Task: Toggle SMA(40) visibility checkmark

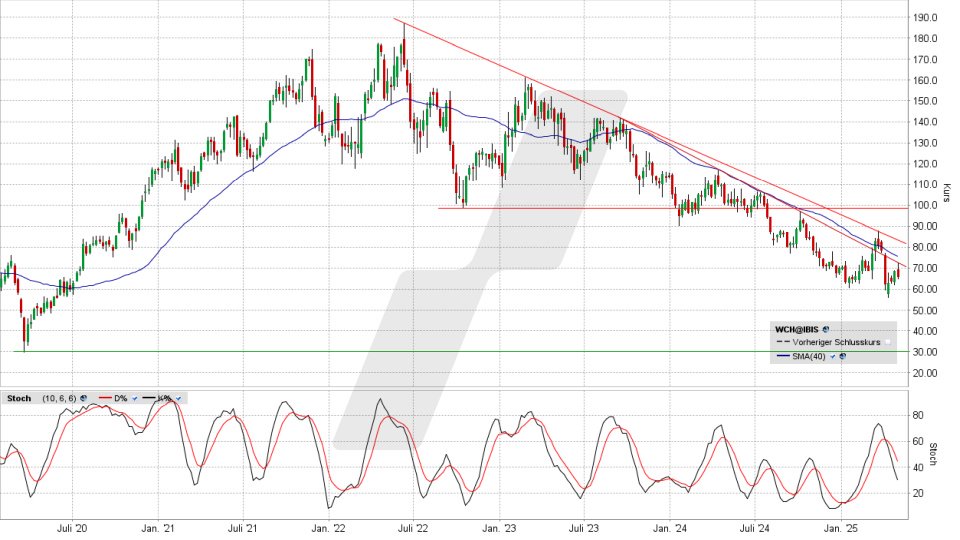Action: point(833,356)
